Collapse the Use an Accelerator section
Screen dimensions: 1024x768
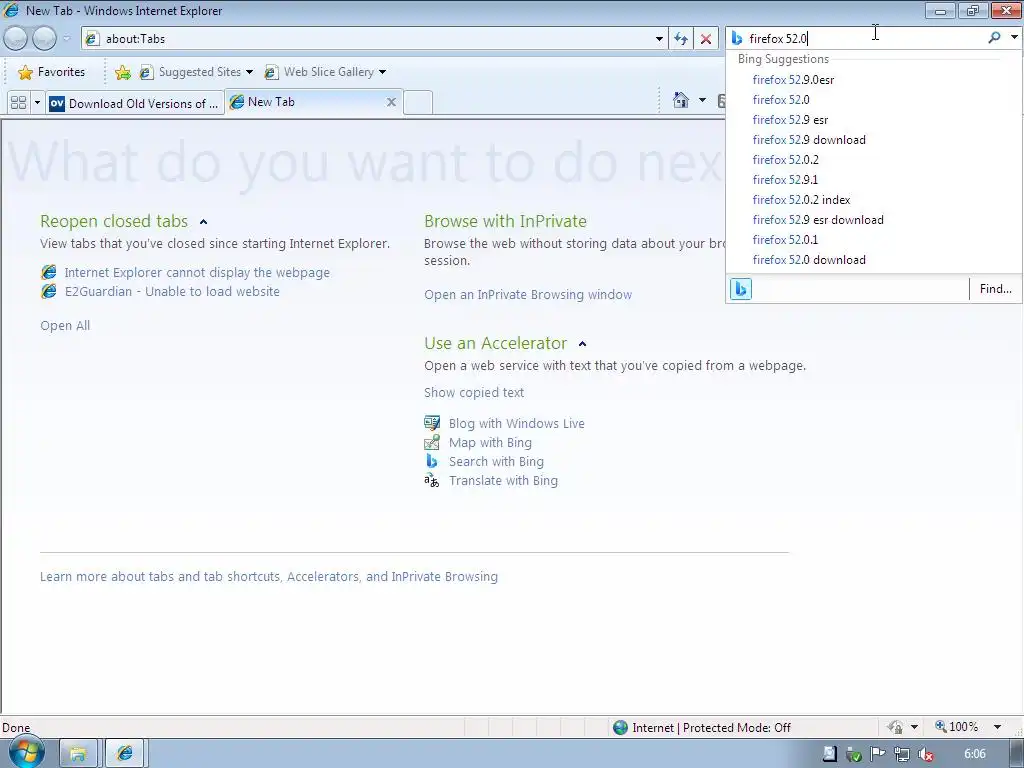[x=583, y=344]
